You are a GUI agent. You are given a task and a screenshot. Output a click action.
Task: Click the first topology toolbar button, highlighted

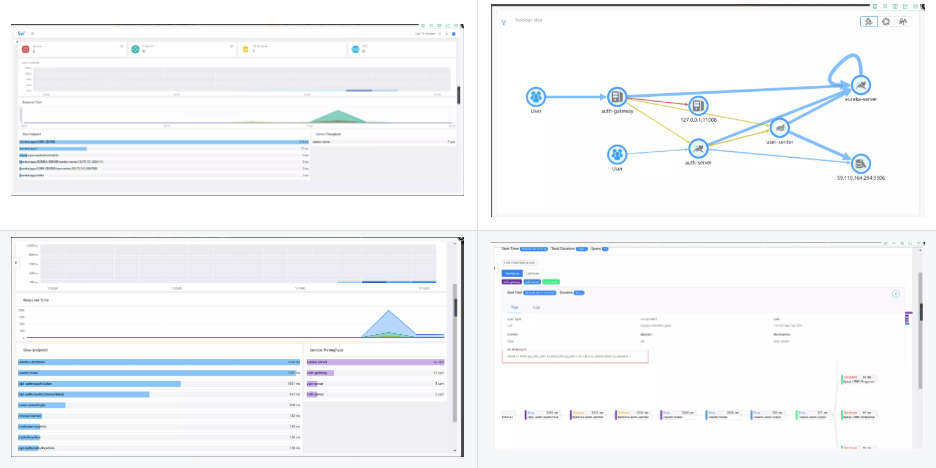[869, 21]
